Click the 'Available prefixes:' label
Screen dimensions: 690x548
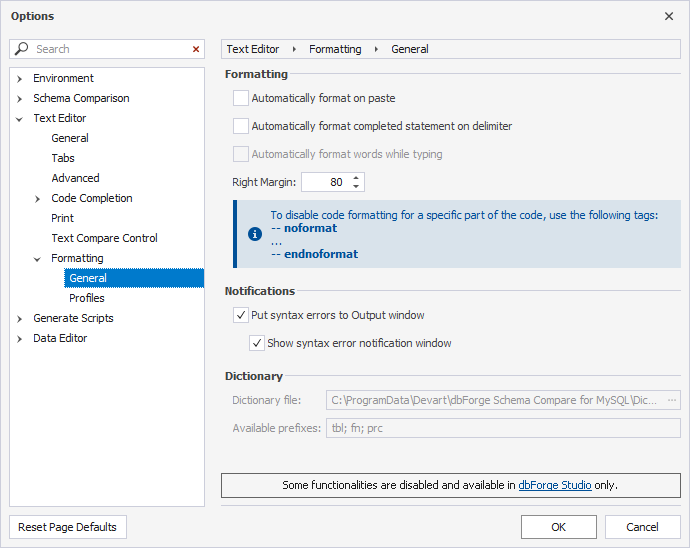pyautogui.click(x=277, y=428)
